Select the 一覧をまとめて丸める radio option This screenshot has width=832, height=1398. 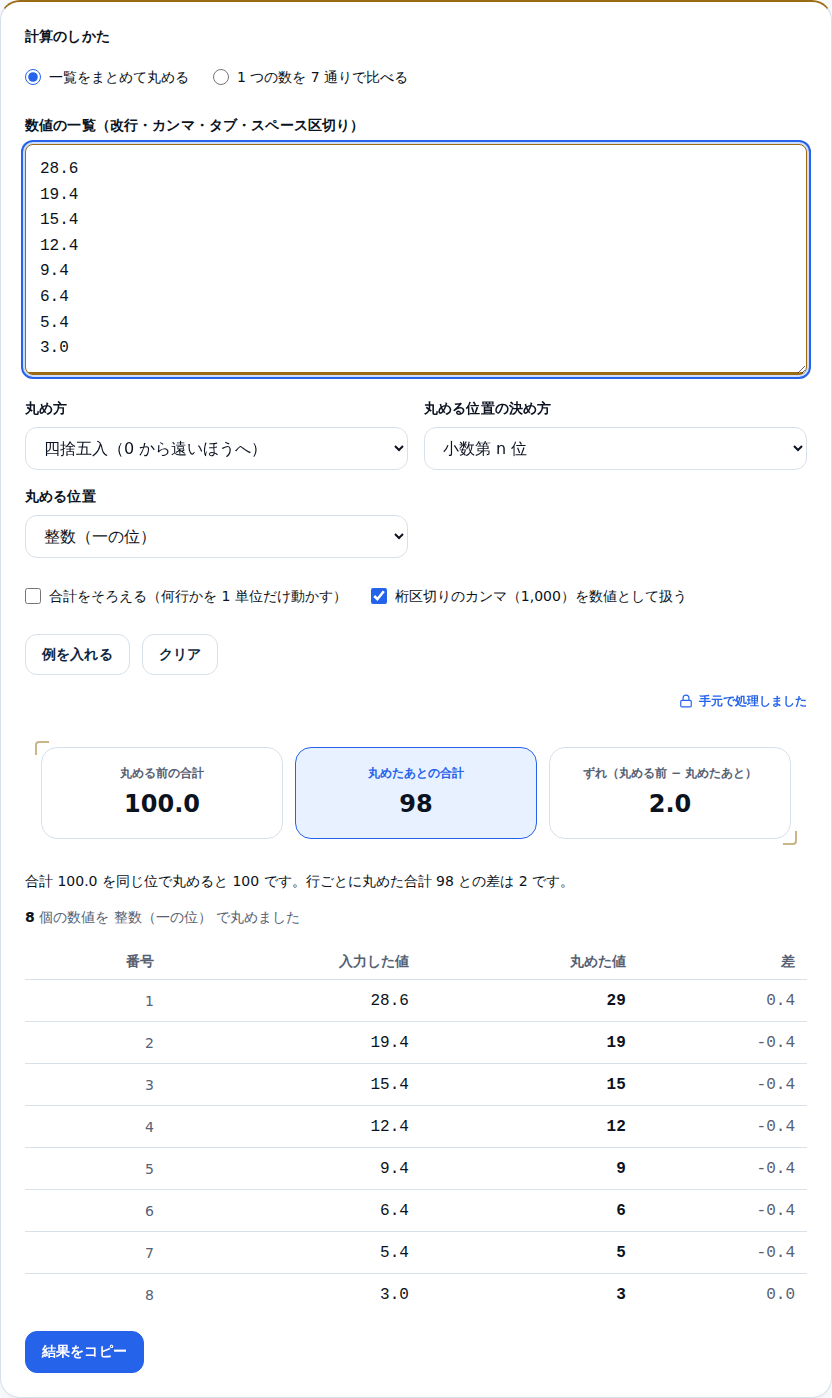pyautogui.click(x=33, y=77)
